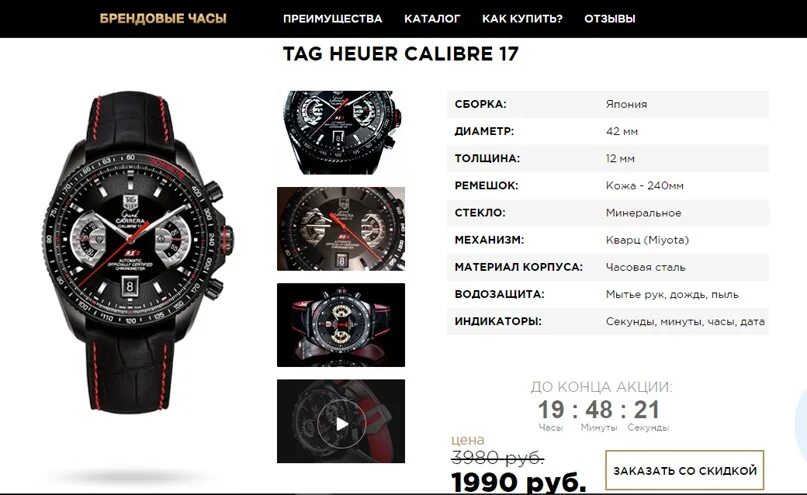Select second thumbnail with red-tinted dial

[341, 229]
